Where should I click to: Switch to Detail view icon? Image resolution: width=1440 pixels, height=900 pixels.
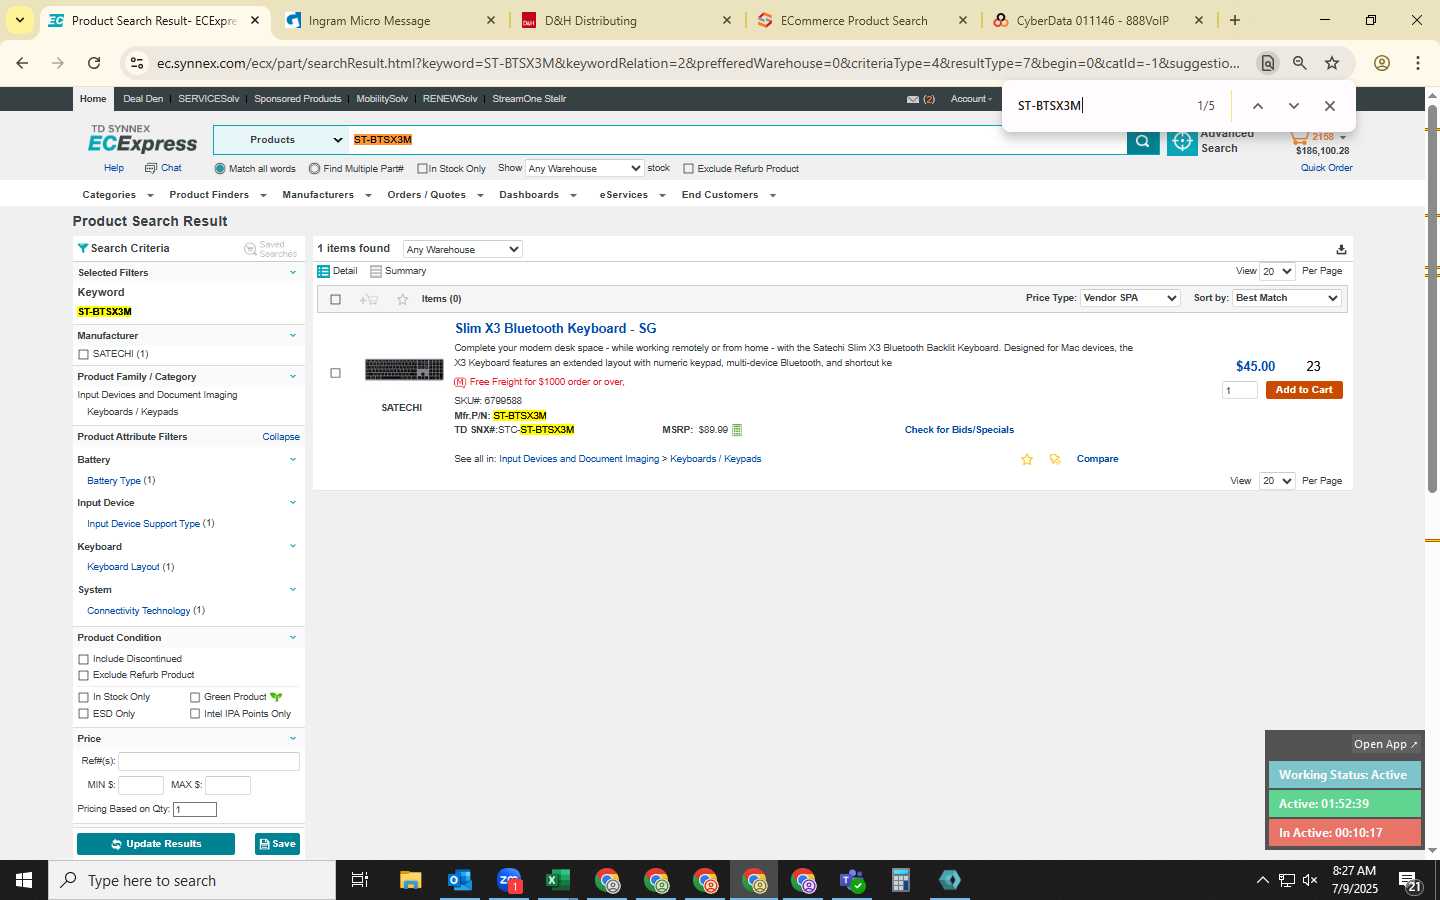pos(323,271)
